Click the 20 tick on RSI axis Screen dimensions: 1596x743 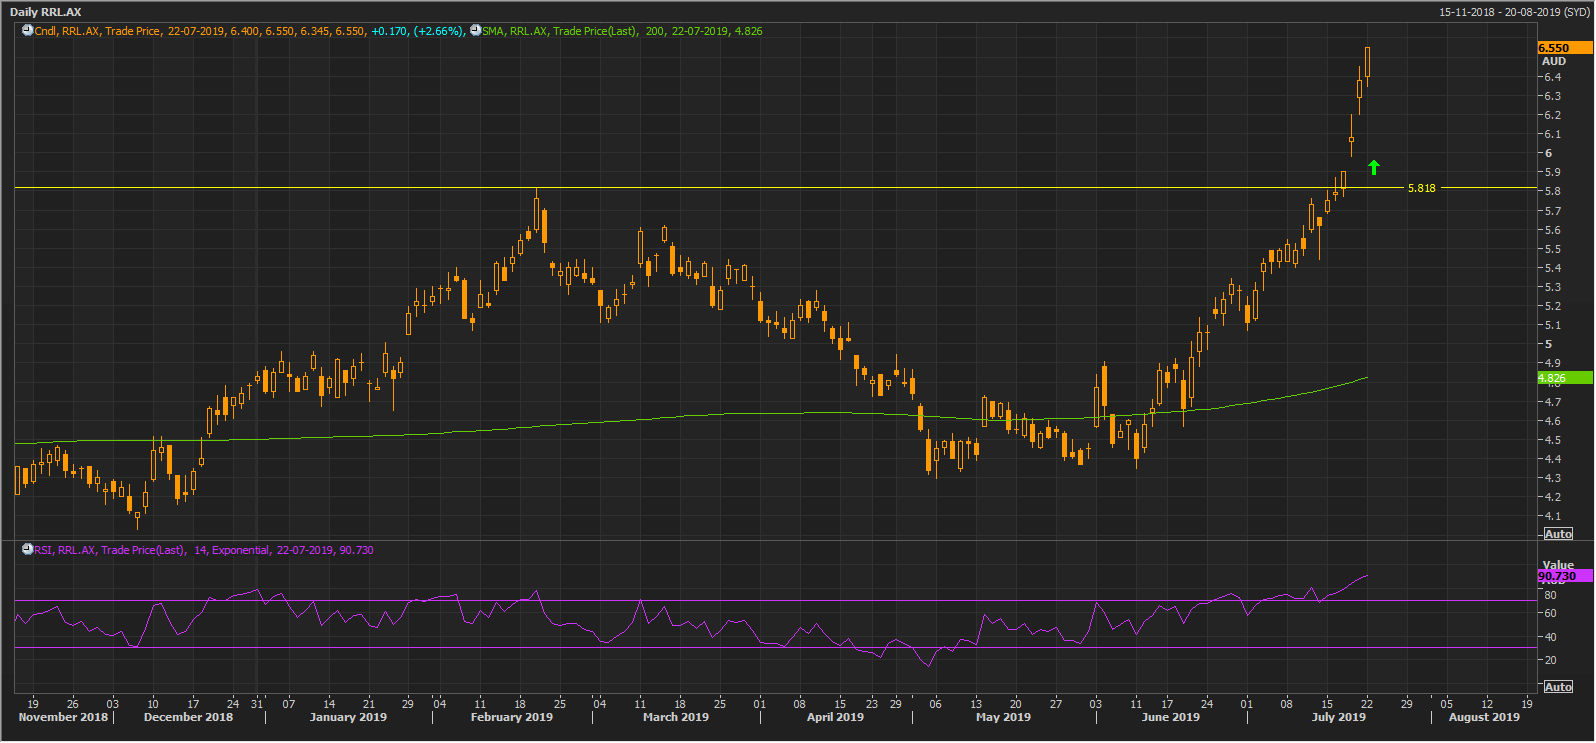(1550, 660)
